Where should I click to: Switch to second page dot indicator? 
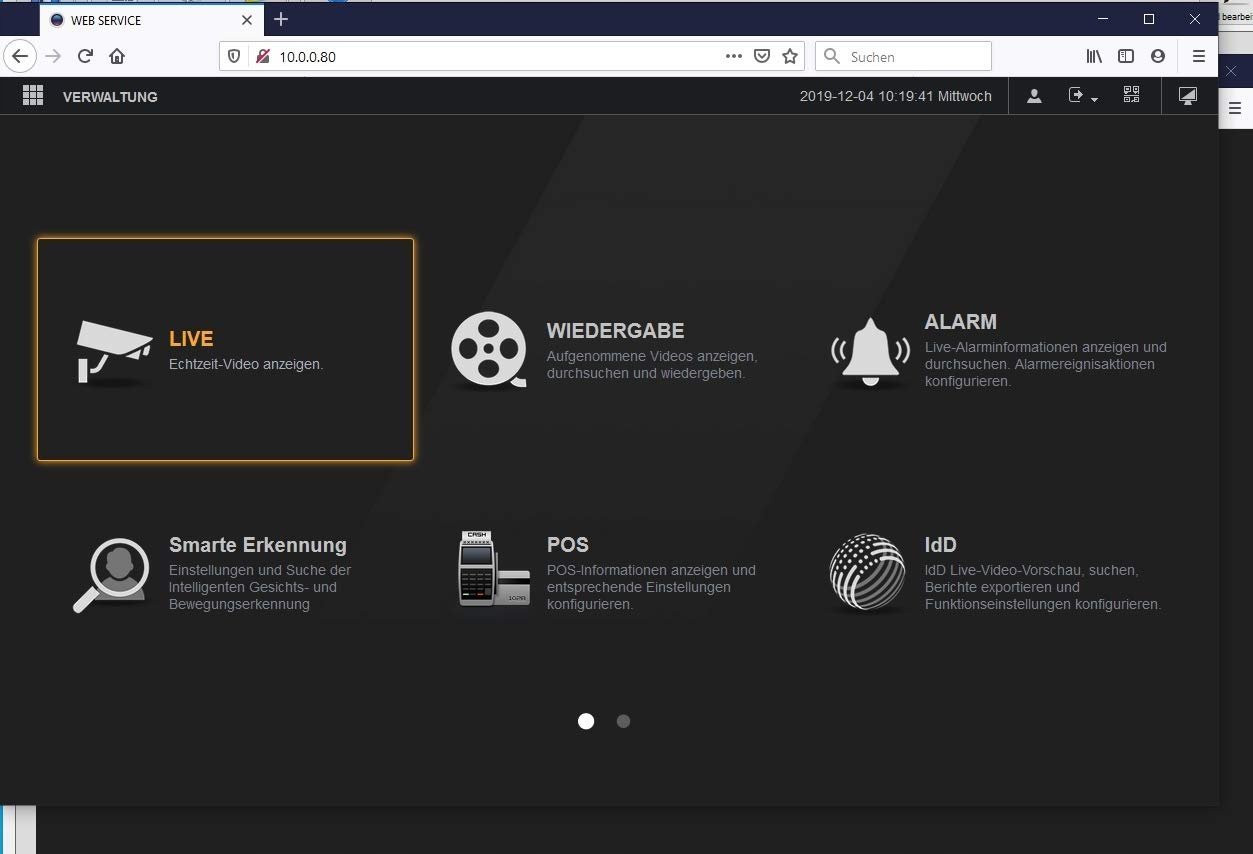pyautogui.click(x=623, y=721)
